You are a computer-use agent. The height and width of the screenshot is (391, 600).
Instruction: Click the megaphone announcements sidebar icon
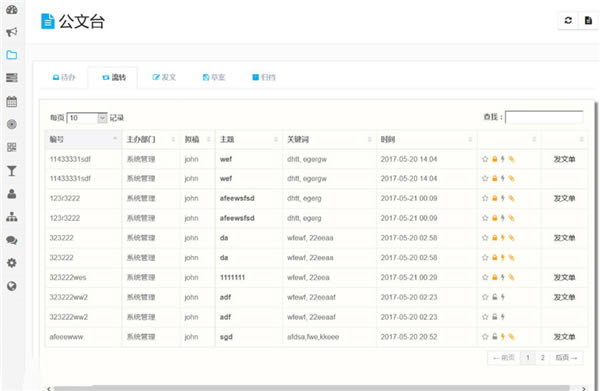point(12,32)
